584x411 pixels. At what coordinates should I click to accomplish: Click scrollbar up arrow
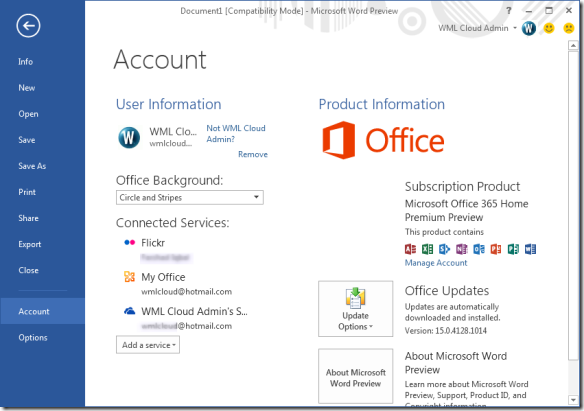(573, 45)
